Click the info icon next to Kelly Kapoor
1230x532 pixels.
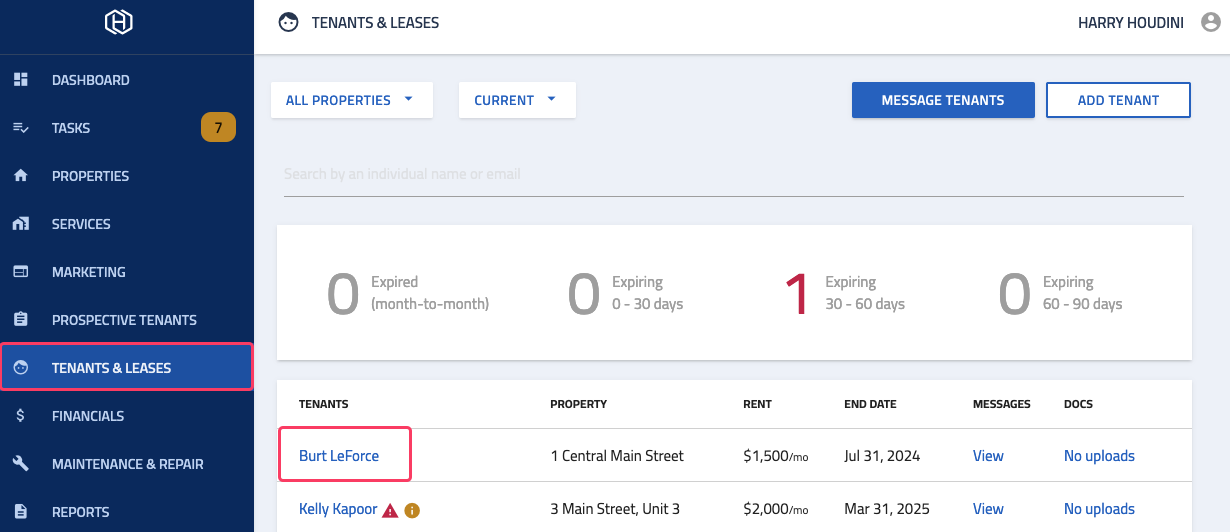click(412, 510)
